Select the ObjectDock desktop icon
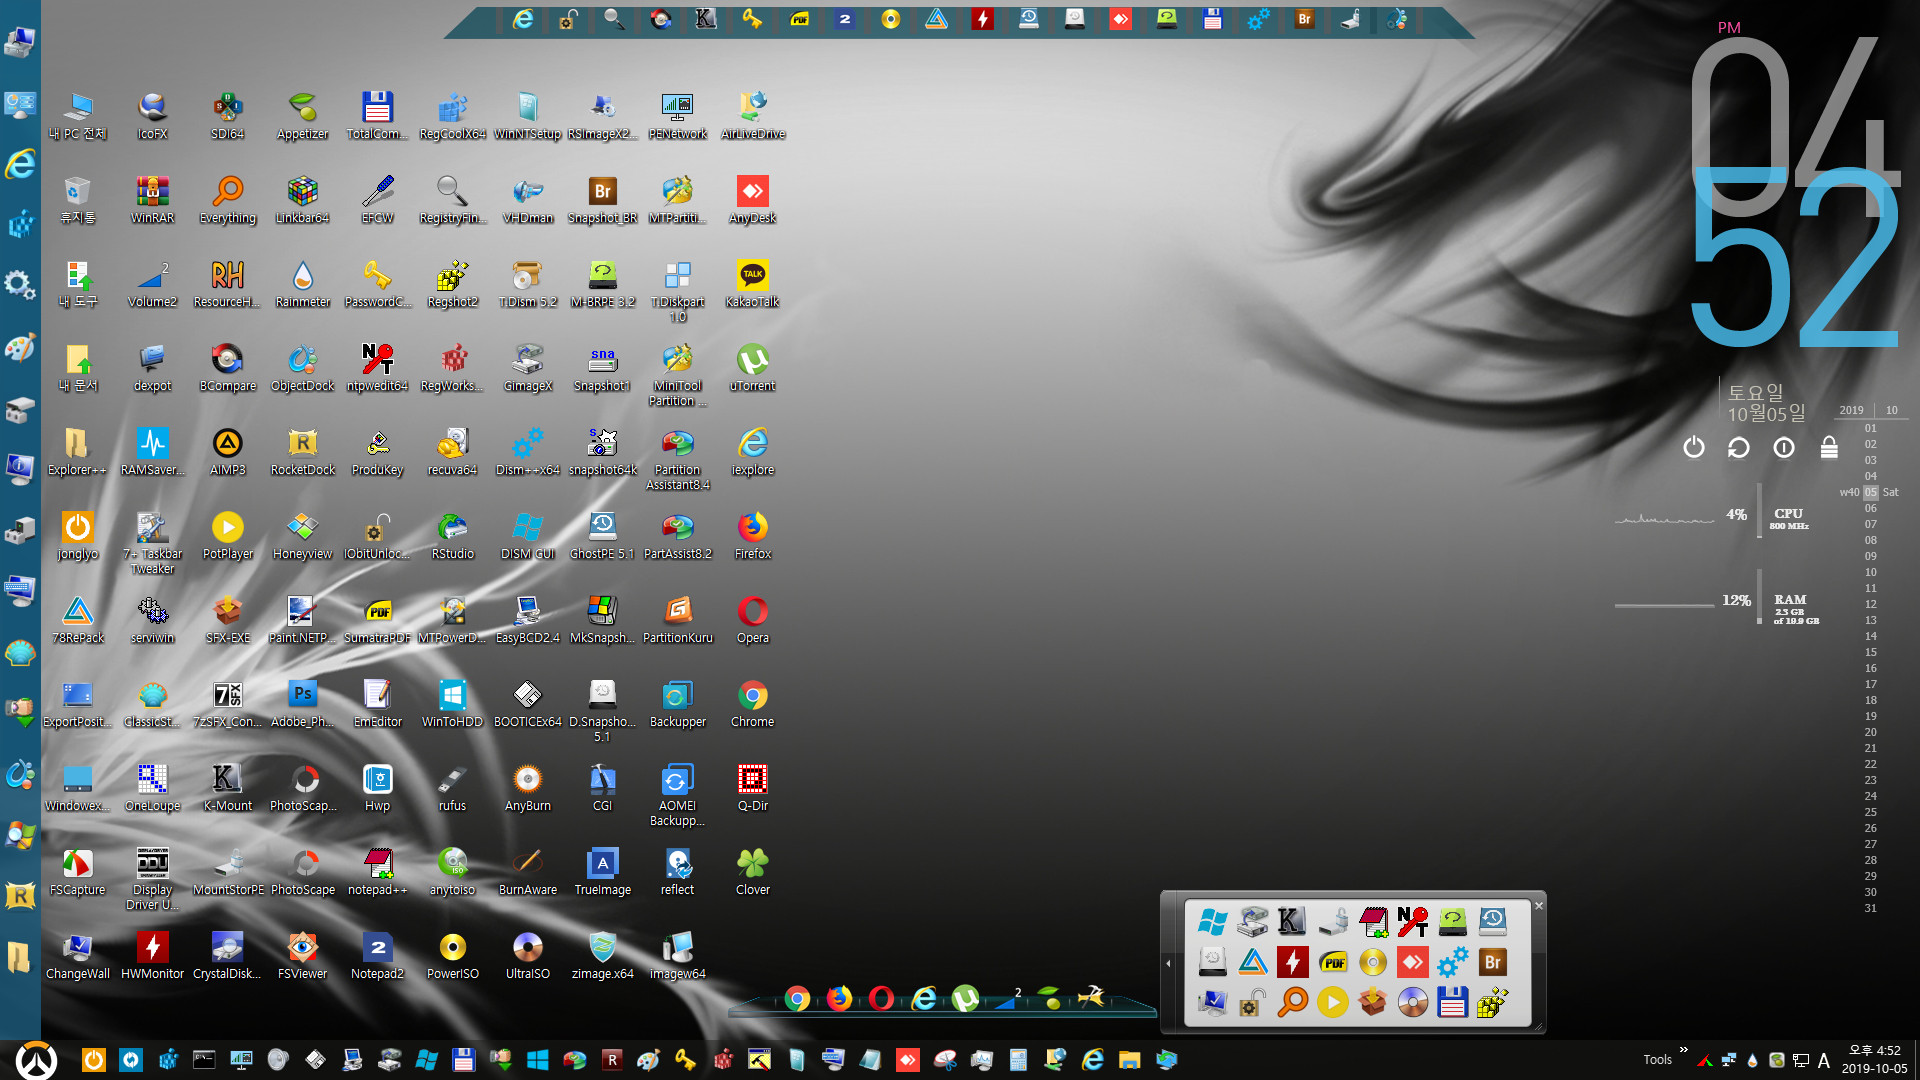The height and width of the screenshot is (1080, 1920). click(x=302, y=367)
